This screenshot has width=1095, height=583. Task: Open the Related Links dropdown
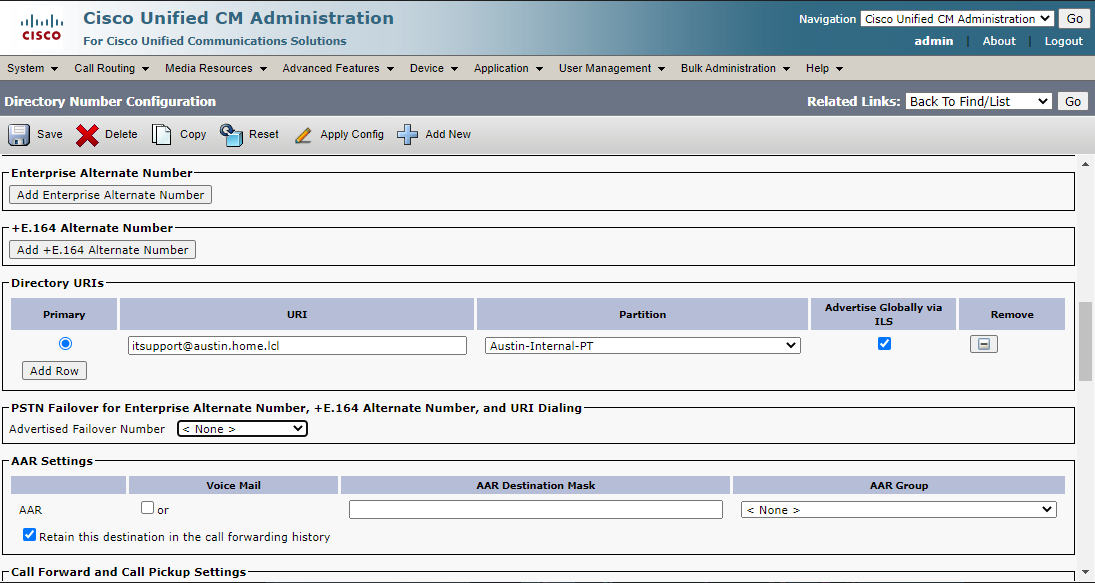click(978, 101)
